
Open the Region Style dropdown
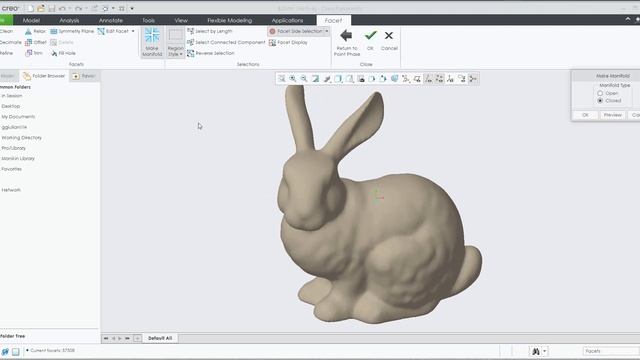tap(176, 42)
